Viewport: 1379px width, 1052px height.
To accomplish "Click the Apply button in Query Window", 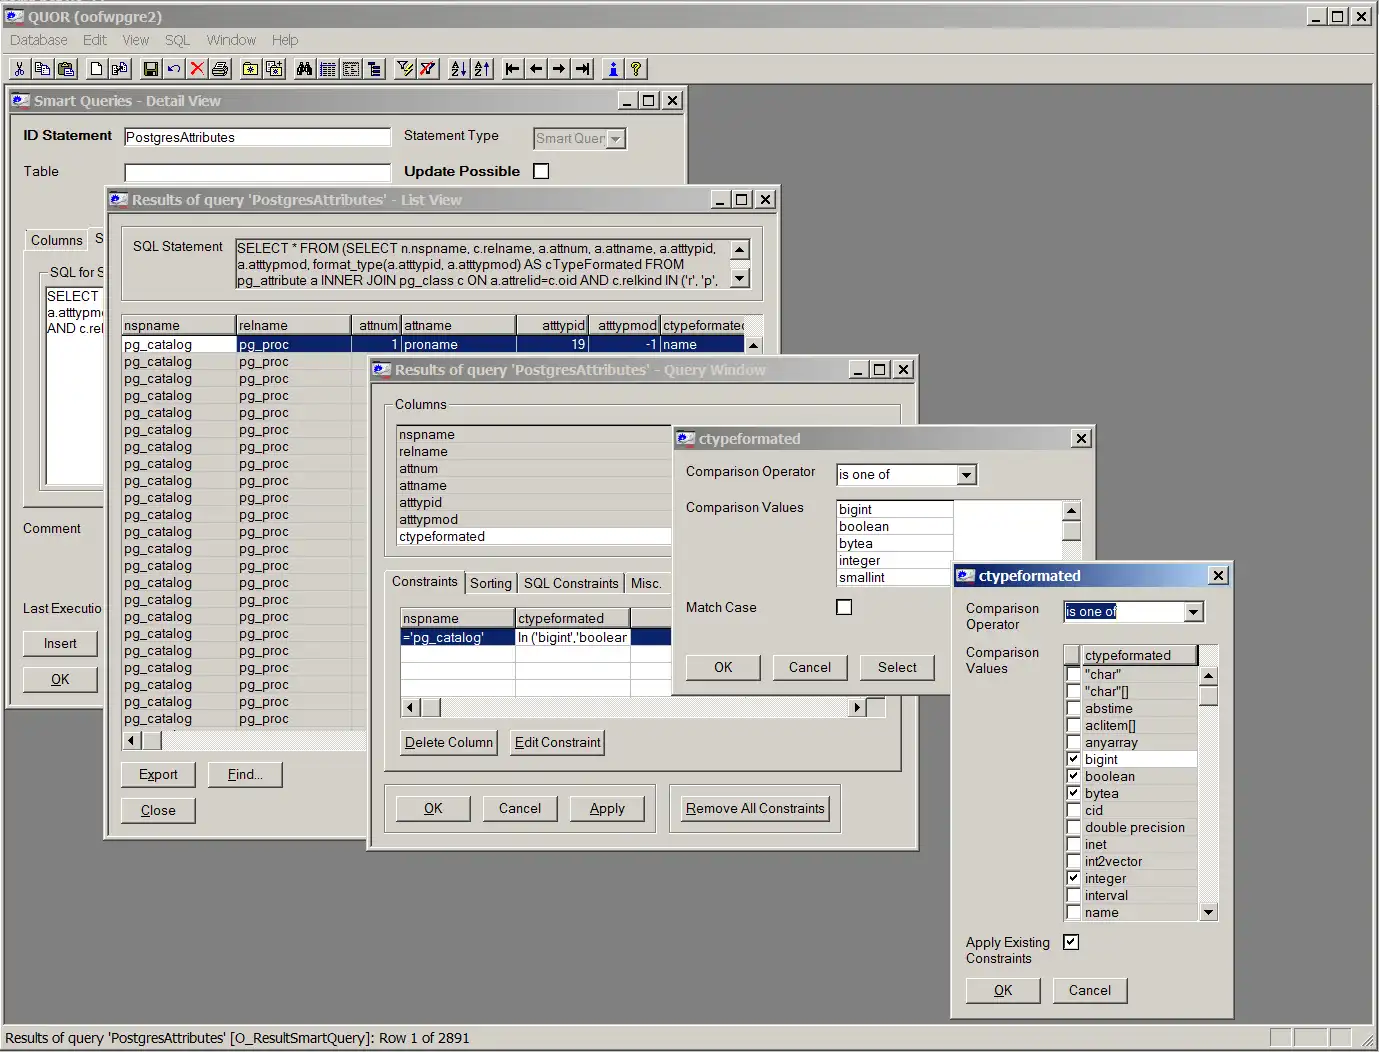I will point(607,808).
